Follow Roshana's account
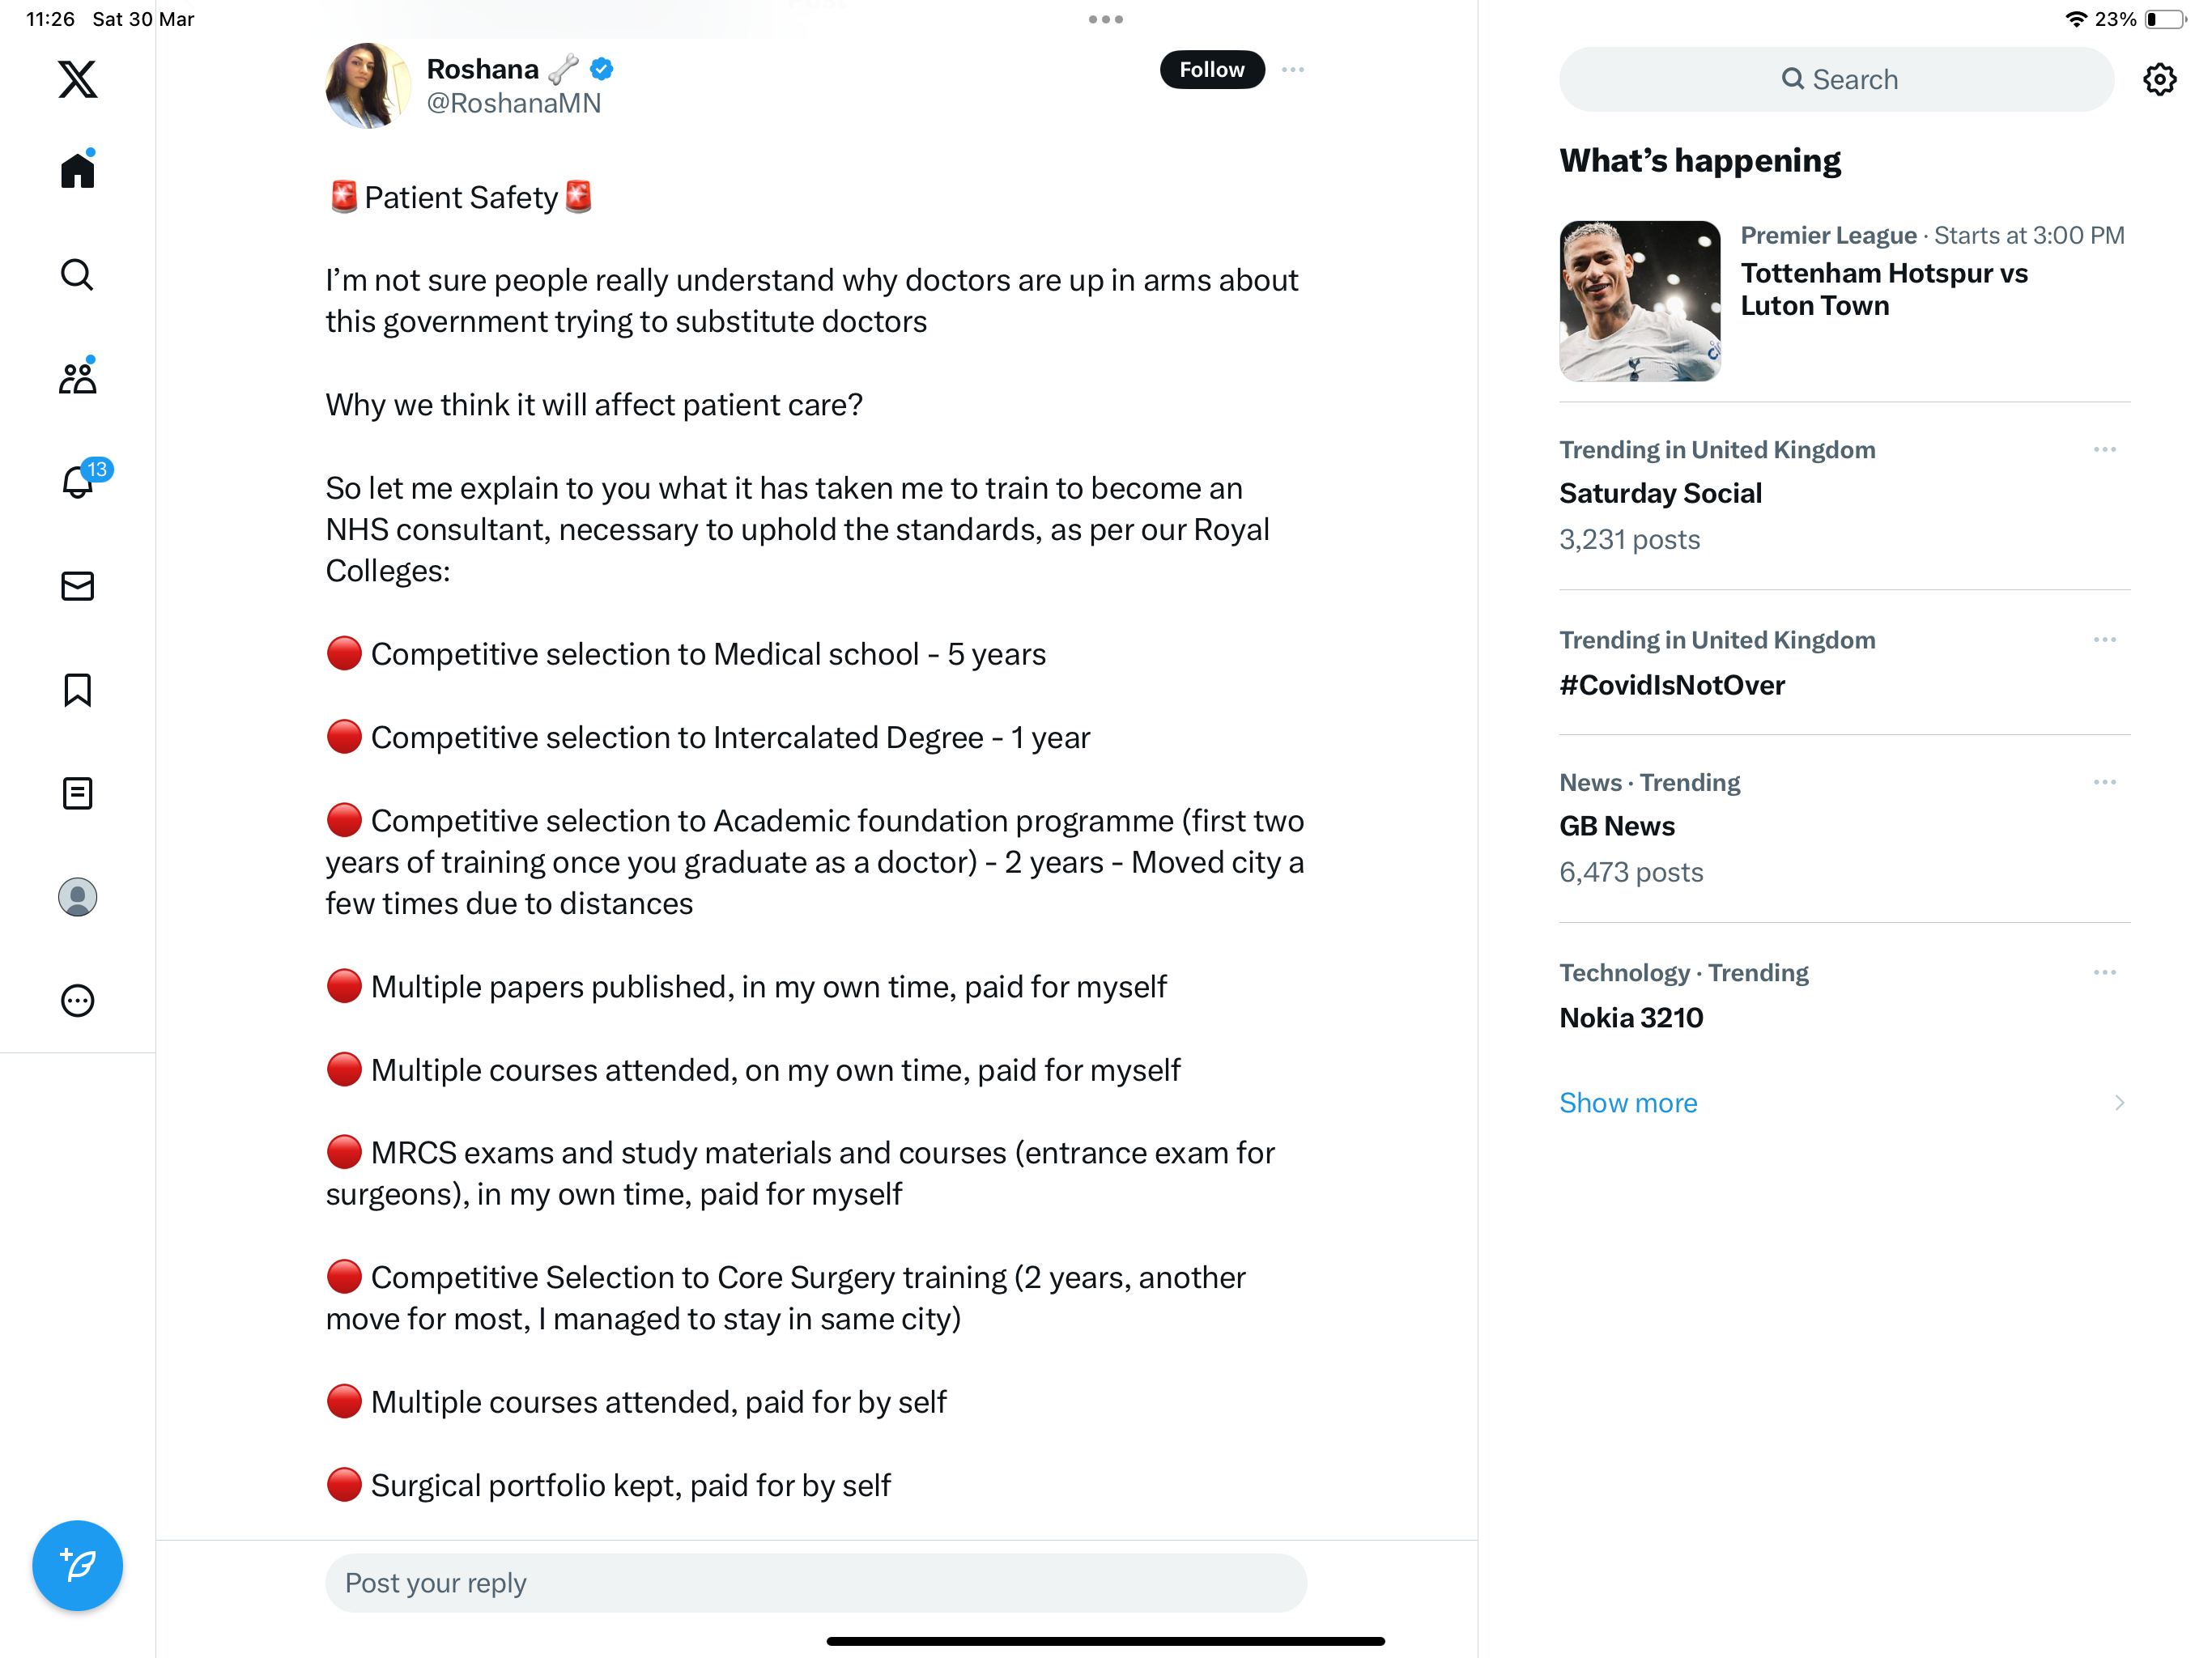This screenshot has height=1658, width=2212. coord(1212,70)
